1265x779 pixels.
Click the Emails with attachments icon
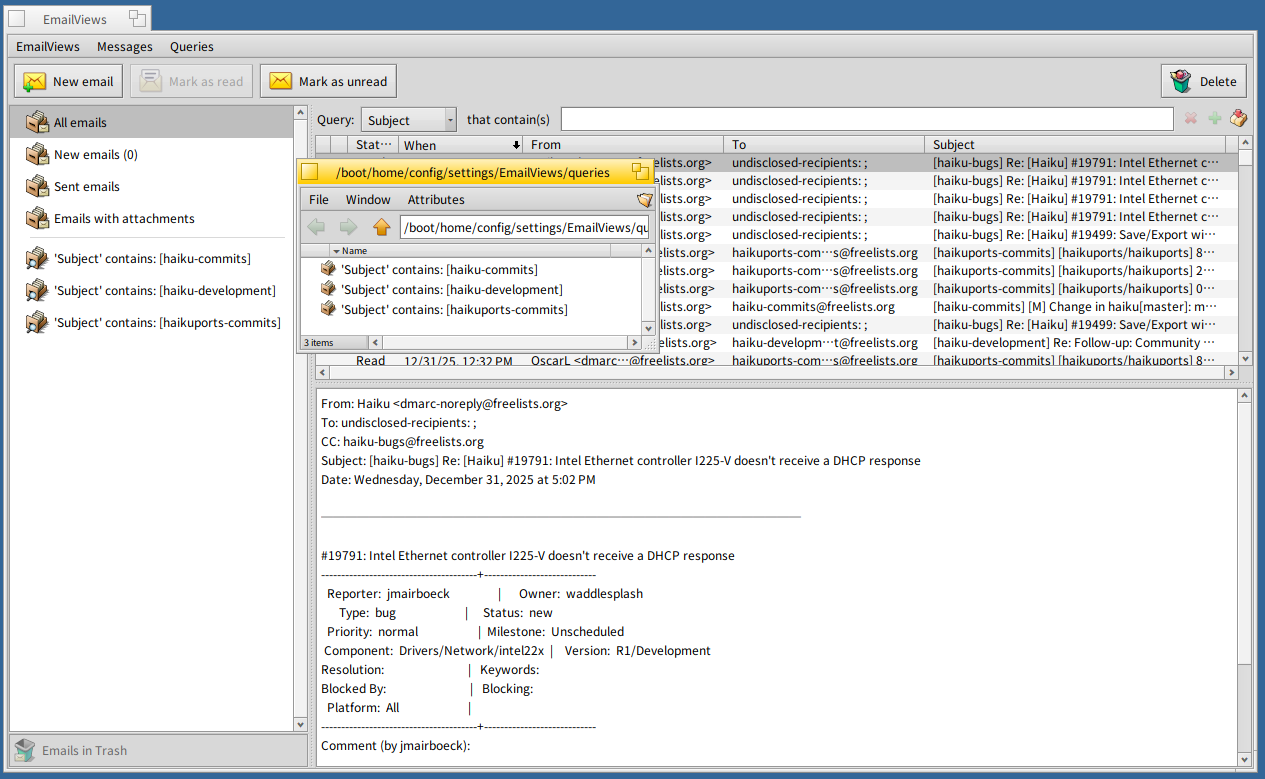point(38,219)
